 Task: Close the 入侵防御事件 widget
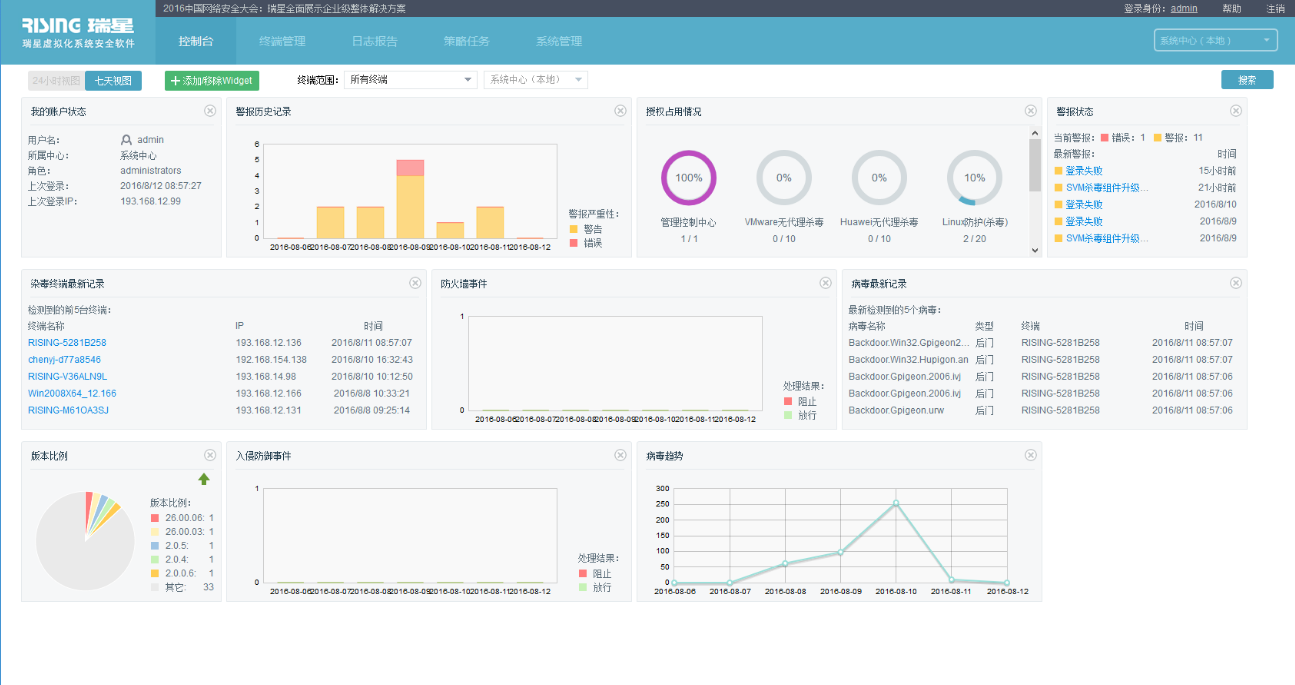pos(620,455)
